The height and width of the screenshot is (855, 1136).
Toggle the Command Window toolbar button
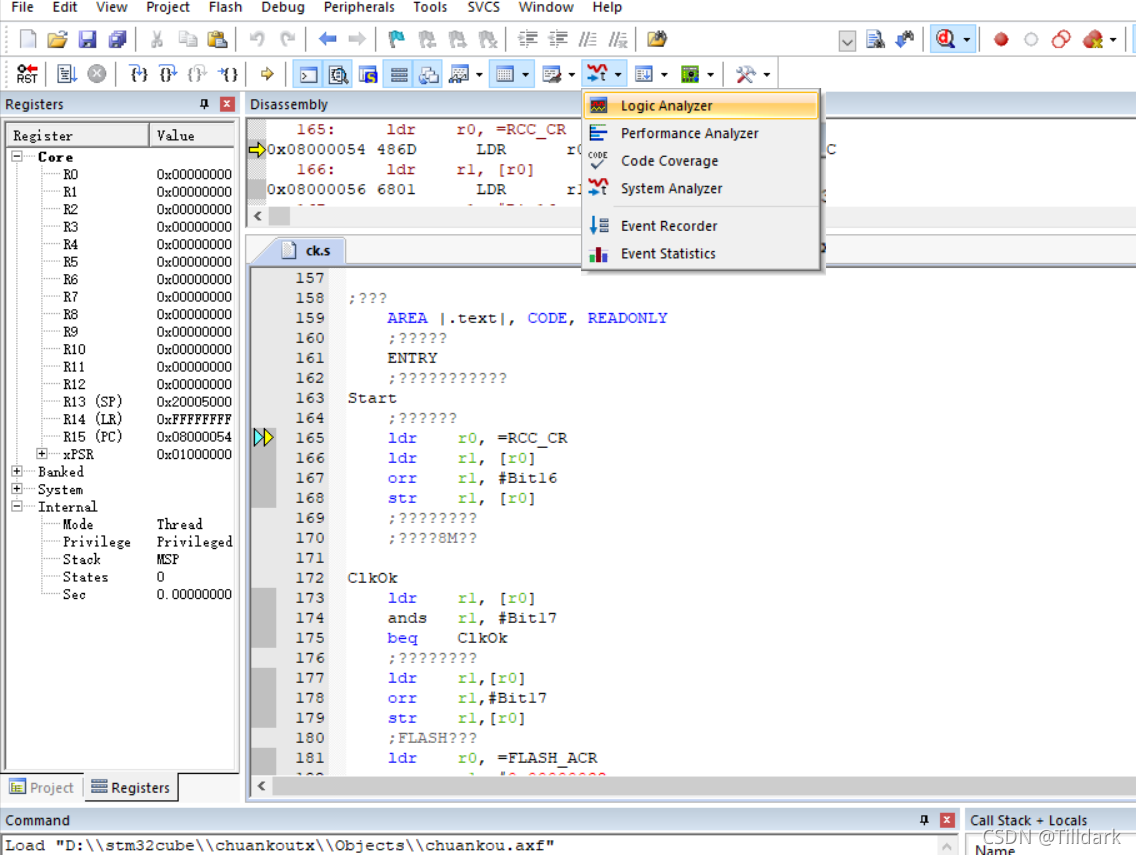click(x=309, y=74)
